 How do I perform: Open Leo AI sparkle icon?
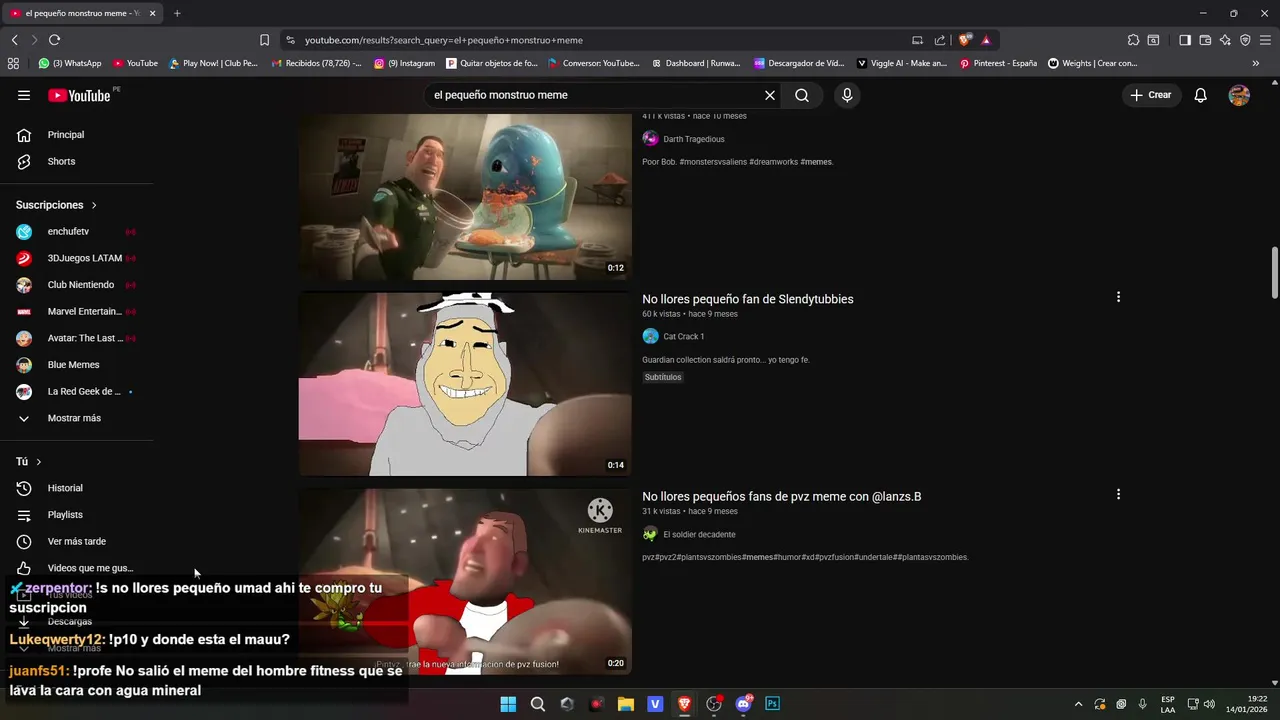point(1225,40)
